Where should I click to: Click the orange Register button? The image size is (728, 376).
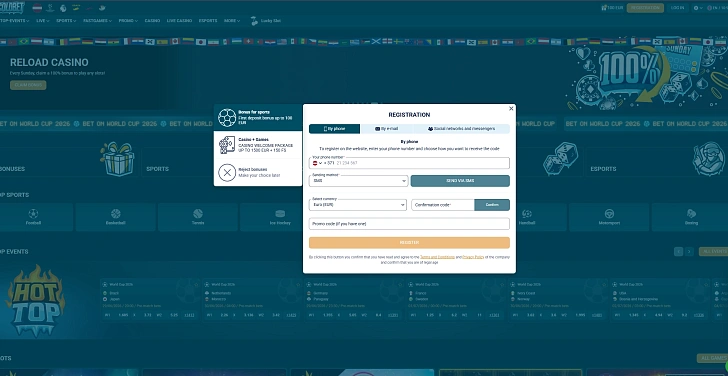[409, 243]
